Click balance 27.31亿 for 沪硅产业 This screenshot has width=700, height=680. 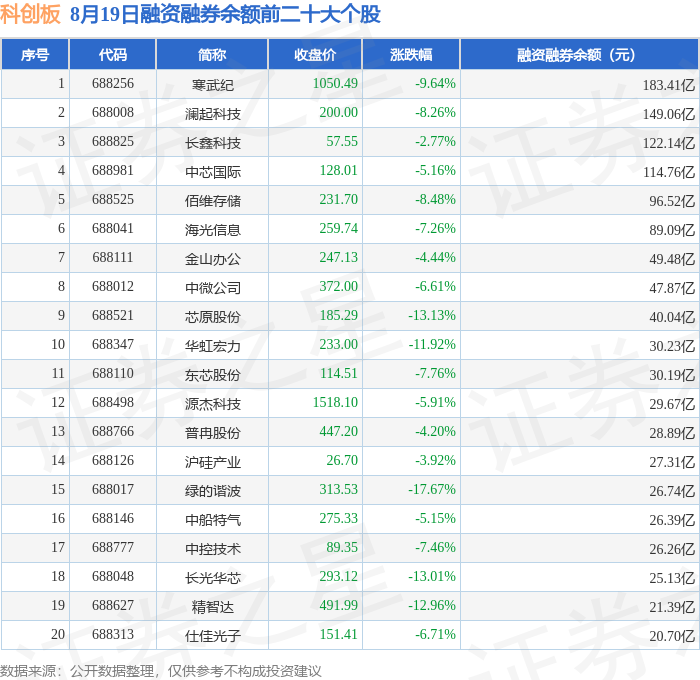[x=672, y=462]
